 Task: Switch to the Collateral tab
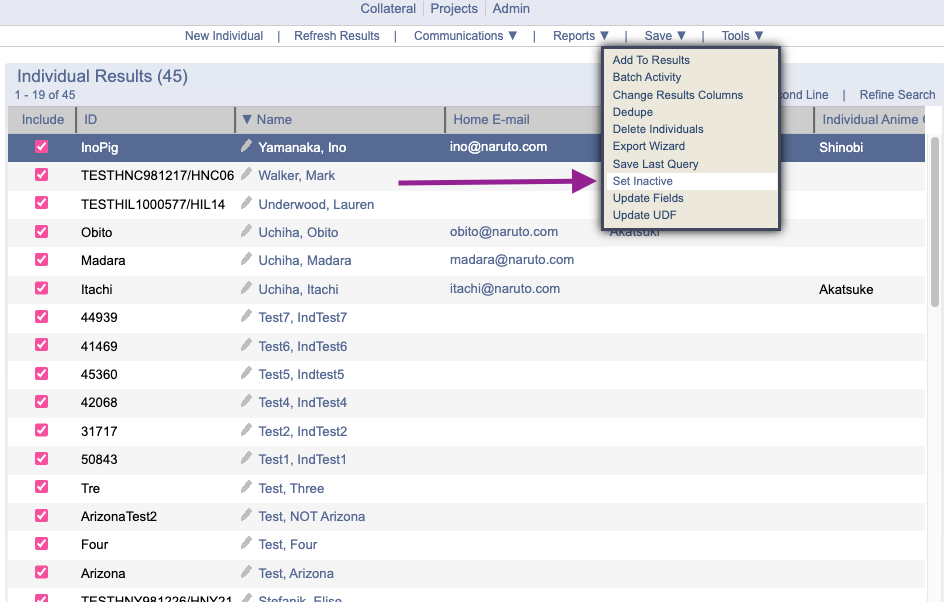point(388,9)
